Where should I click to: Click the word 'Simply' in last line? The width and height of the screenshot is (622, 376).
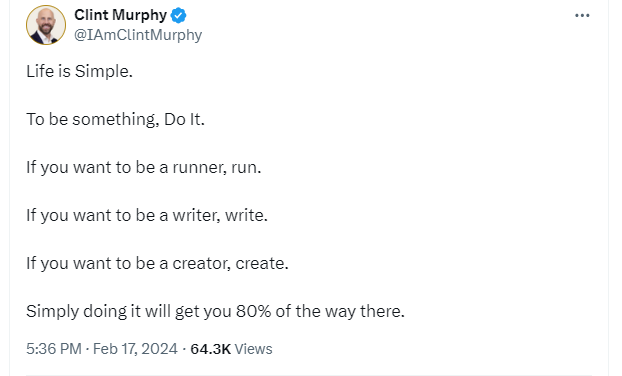tap(53, 312)
